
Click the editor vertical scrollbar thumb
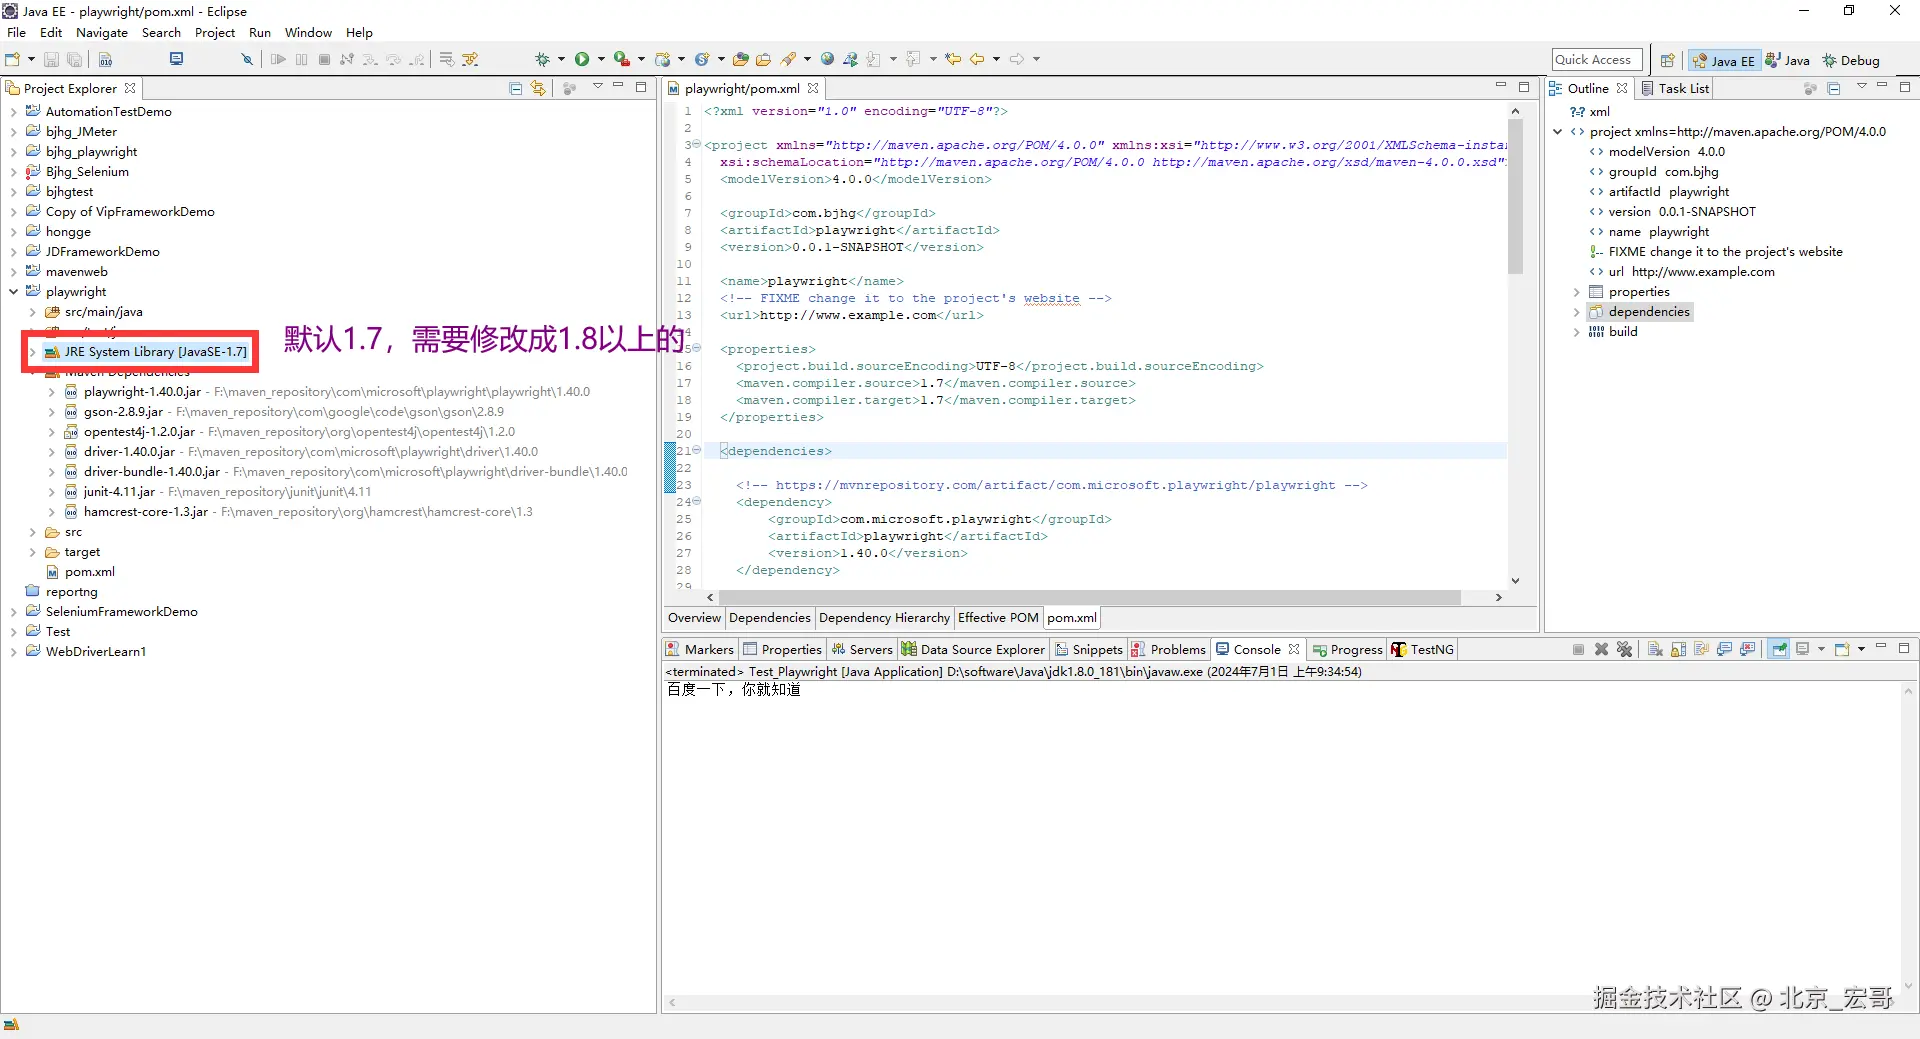coord(1516,196)
